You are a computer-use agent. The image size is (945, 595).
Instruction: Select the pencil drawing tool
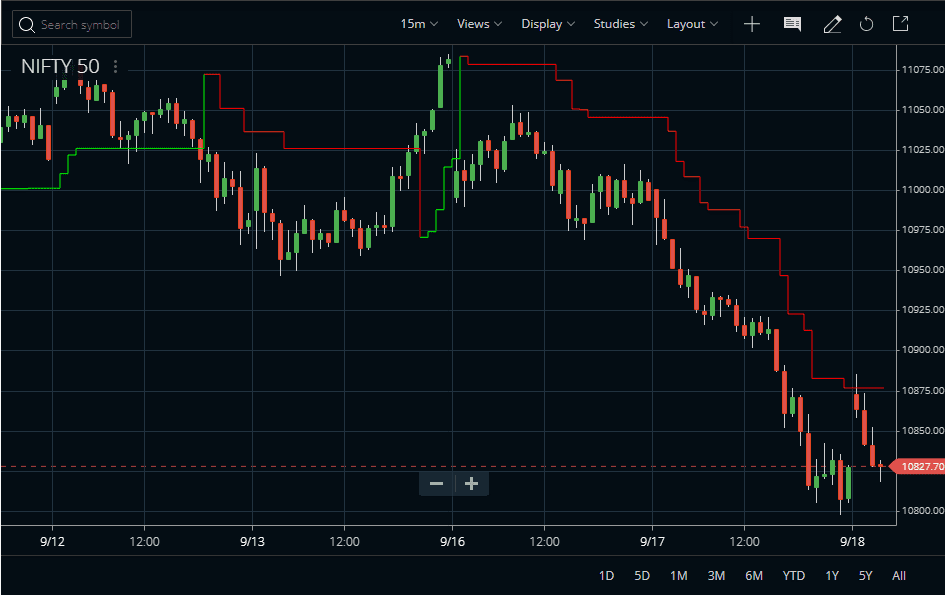click(x=832, y=24)
